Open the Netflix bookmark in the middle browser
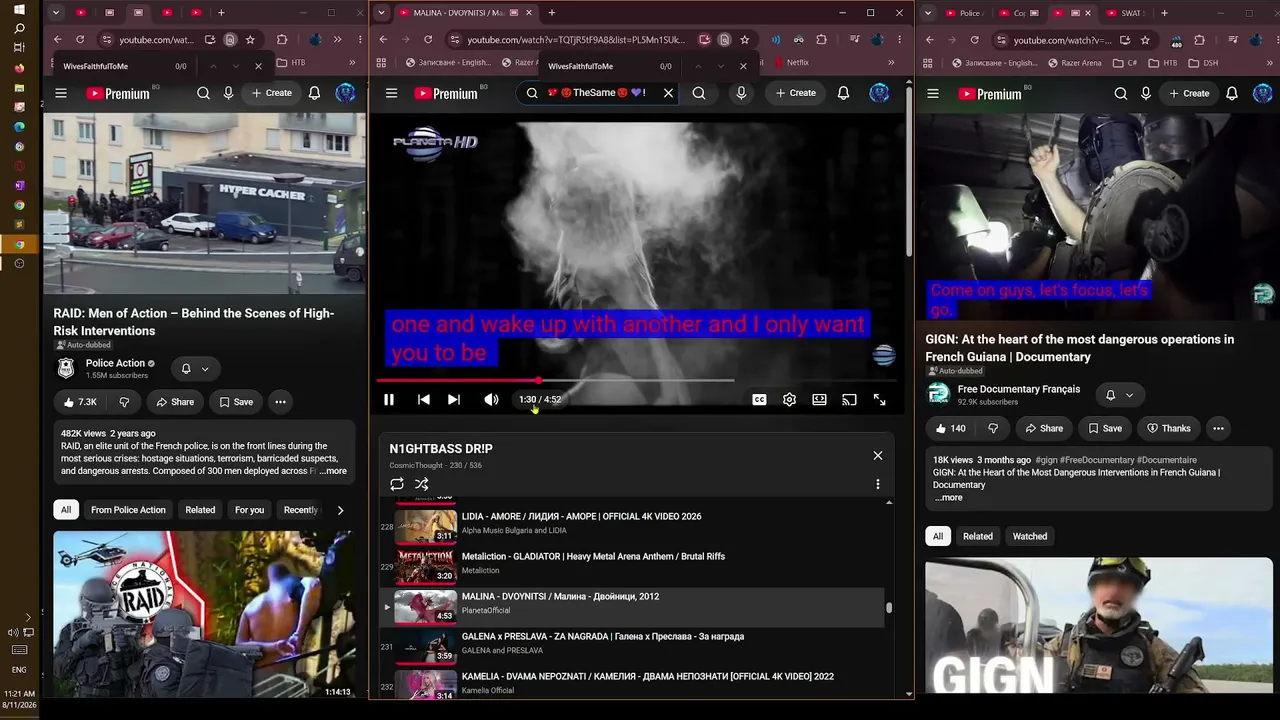 (792, 62)
